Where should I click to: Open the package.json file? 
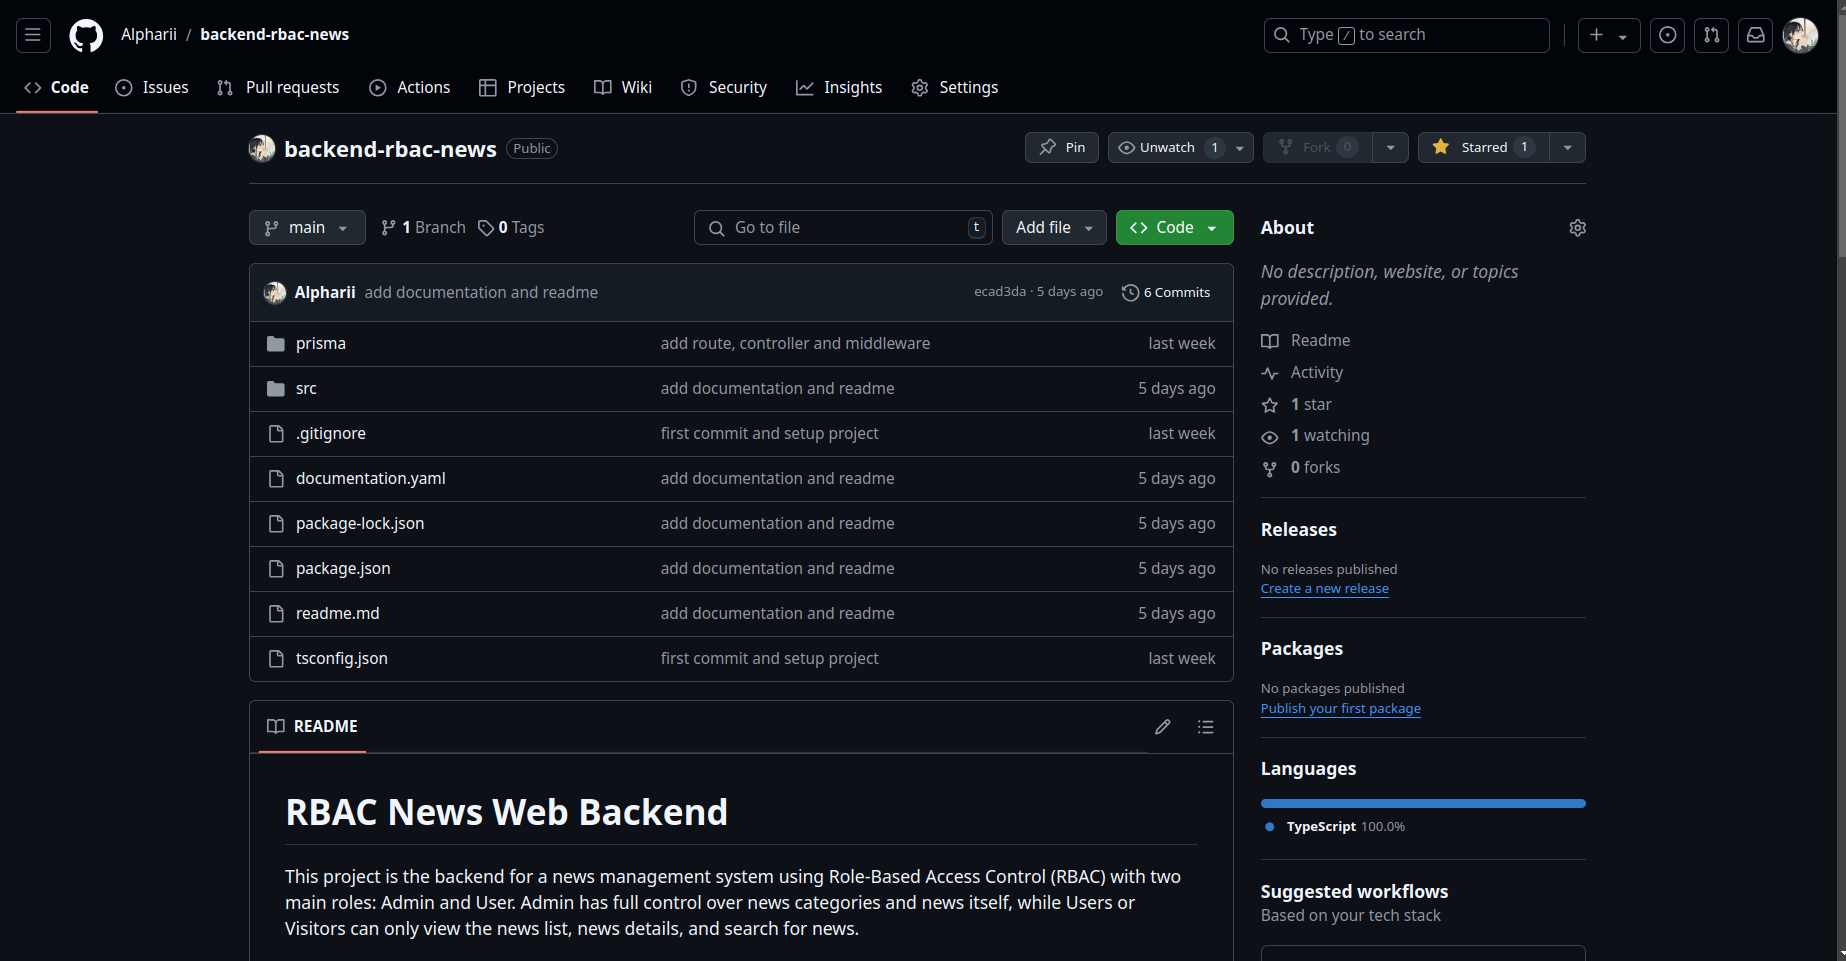tap(343, 569)
